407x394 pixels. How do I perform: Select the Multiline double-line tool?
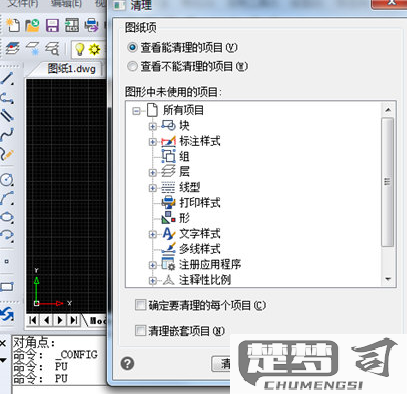click(7, 115)
